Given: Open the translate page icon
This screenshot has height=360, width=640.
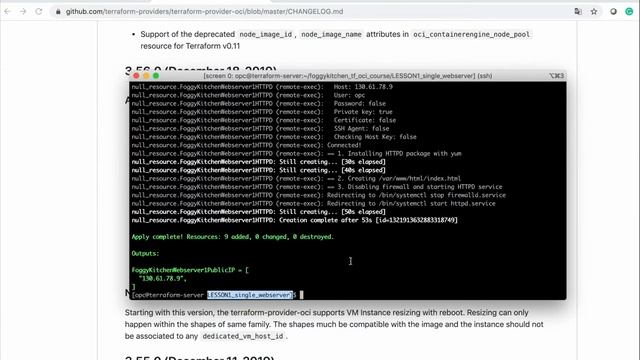Looking at the screenshot, I should click(578, 11).
